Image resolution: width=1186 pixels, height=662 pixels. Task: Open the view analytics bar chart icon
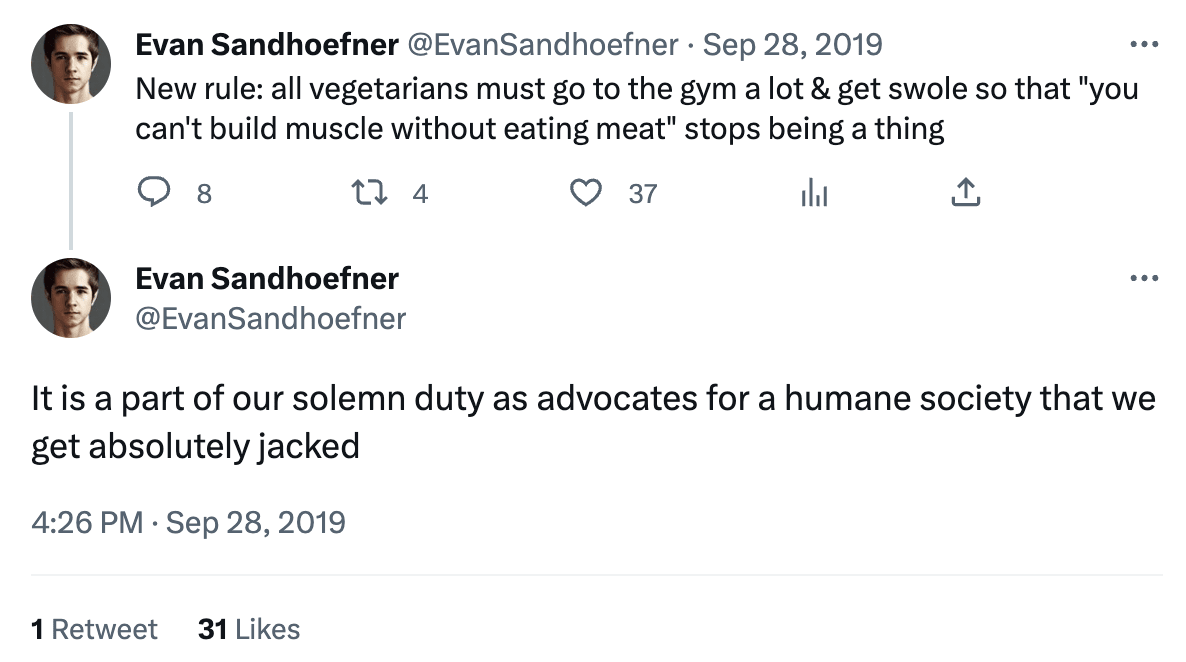click(x=814, y=193)
